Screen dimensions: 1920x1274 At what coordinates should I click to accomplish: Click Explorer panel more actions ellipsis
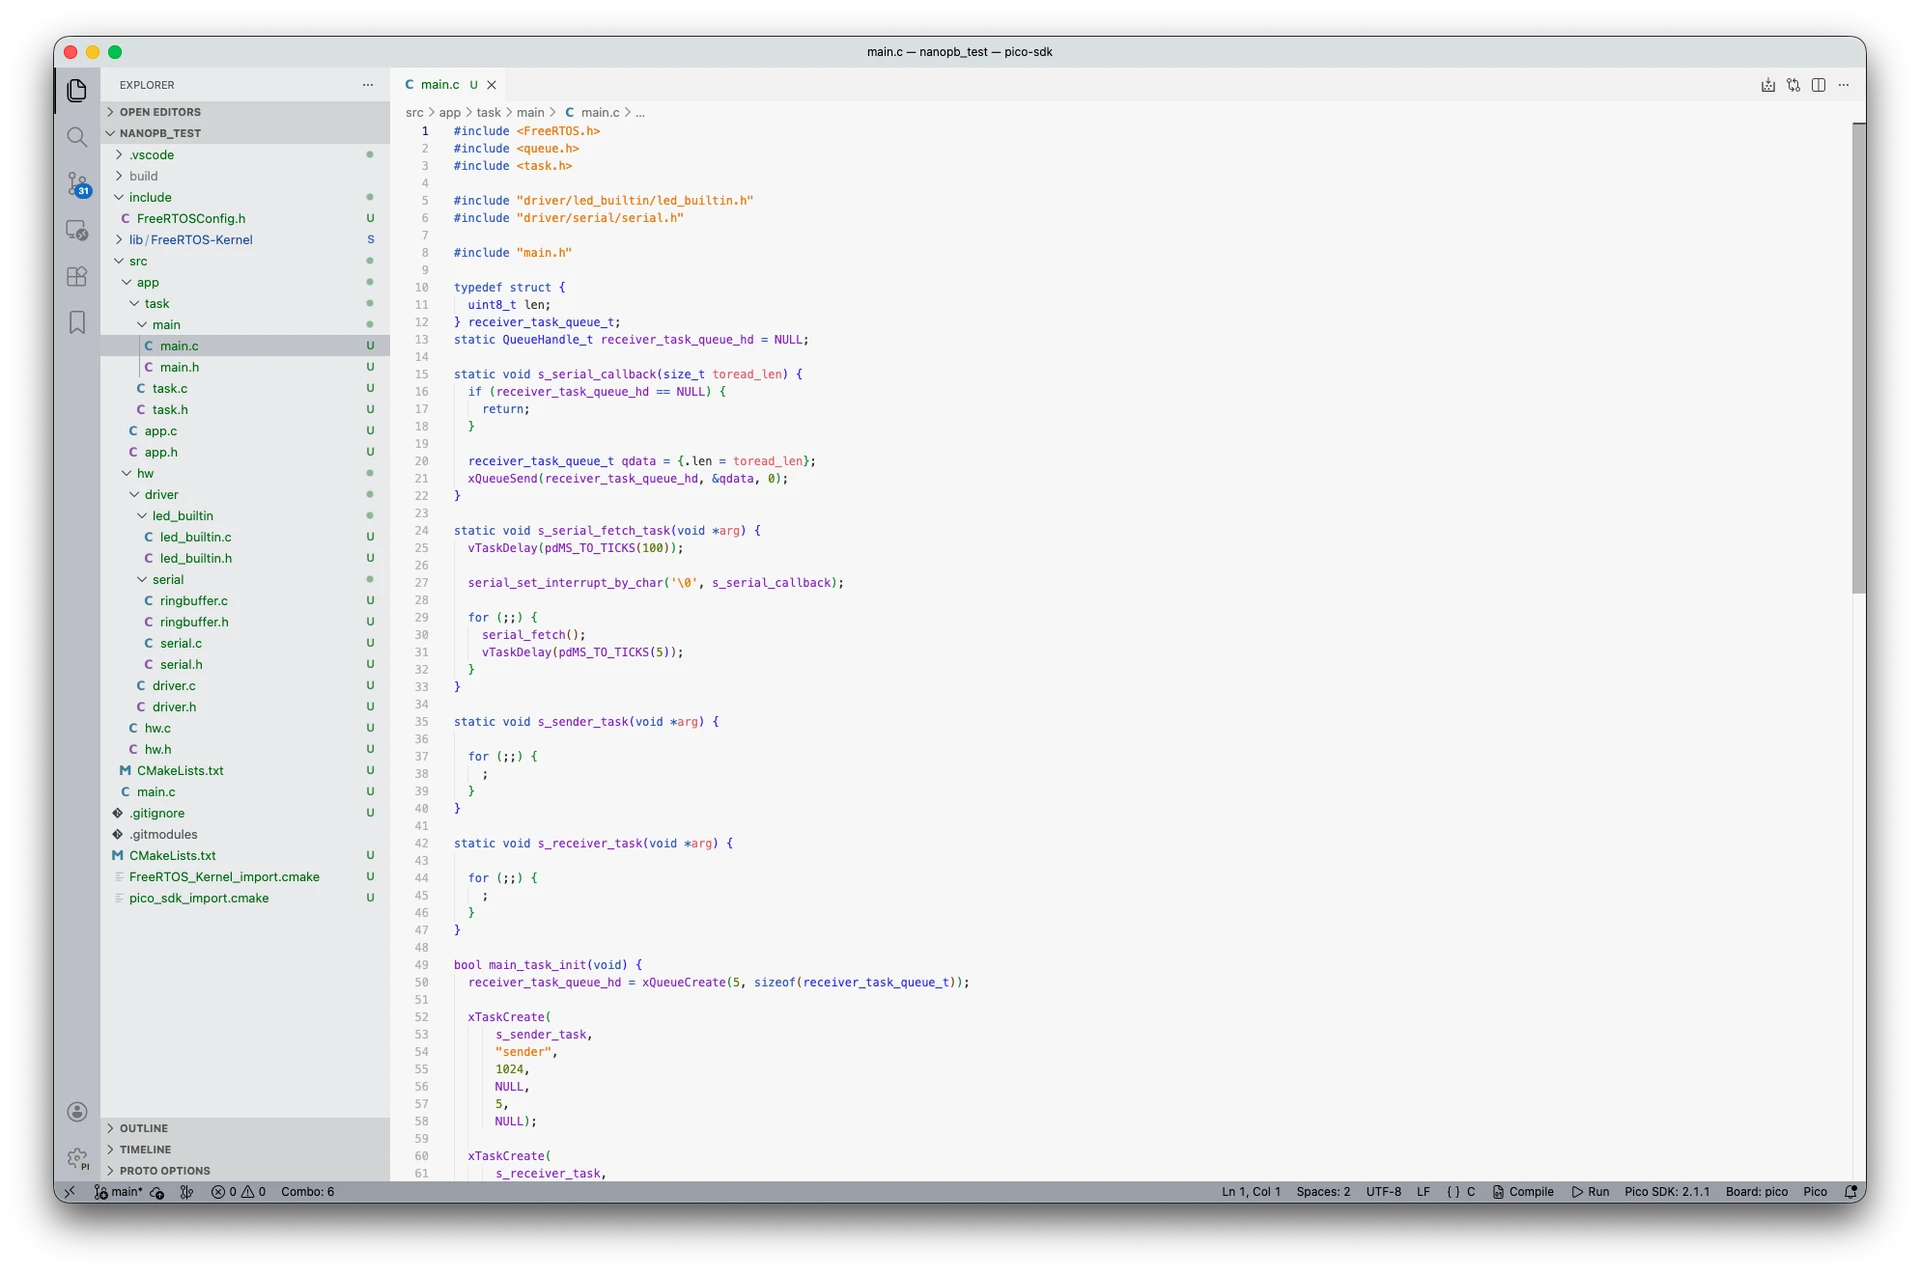[x=368, y=85]
